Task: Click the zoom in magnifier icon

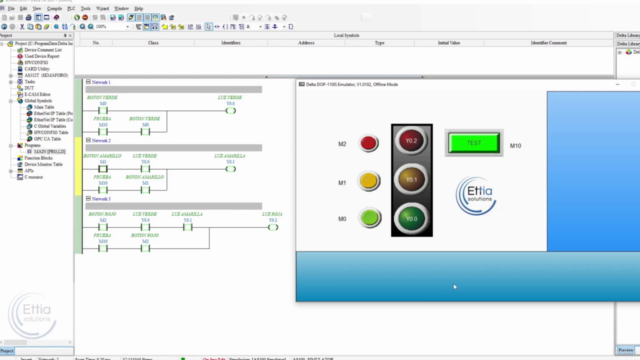Action: pyautogui.click(x=82, y=27)
